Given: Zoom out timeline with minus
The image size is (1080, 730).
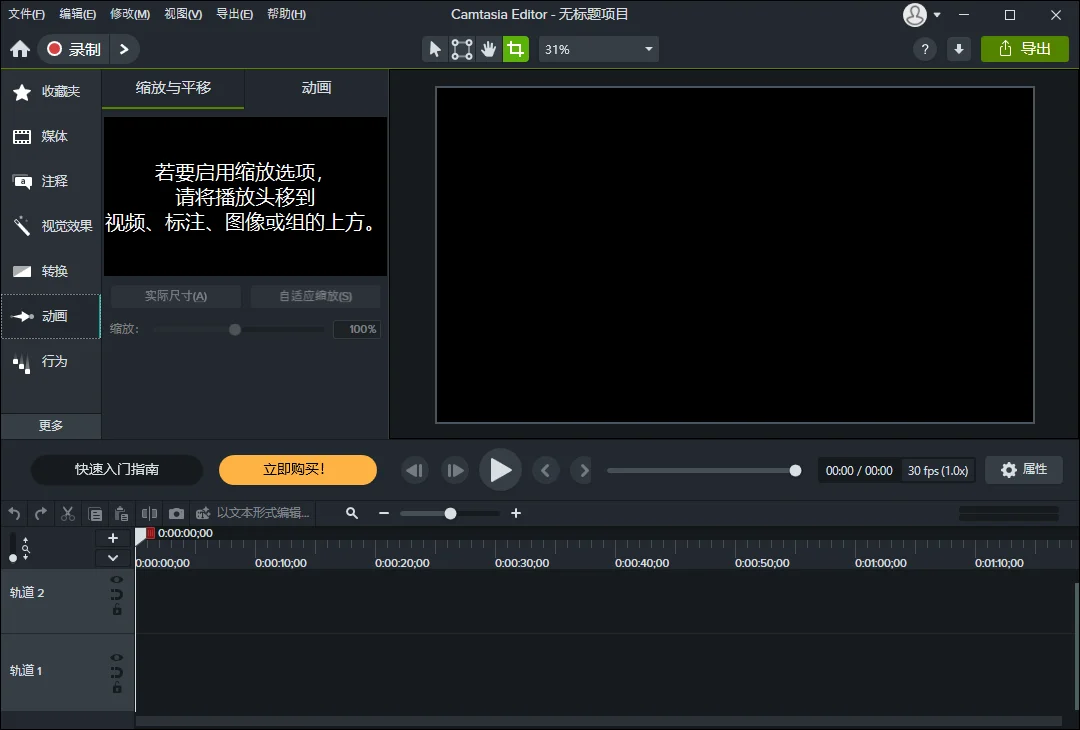Looking at the screenshot, I should (384, 513).
